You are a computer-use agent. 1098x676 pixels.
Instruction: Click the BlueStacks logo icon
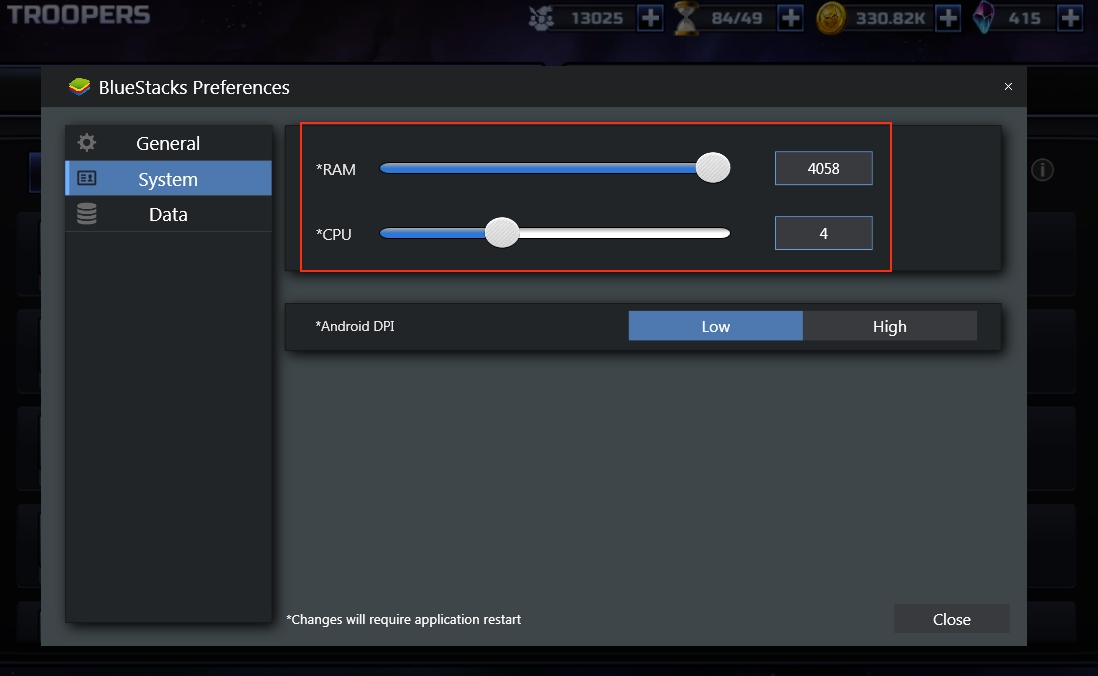coord(79,87)
